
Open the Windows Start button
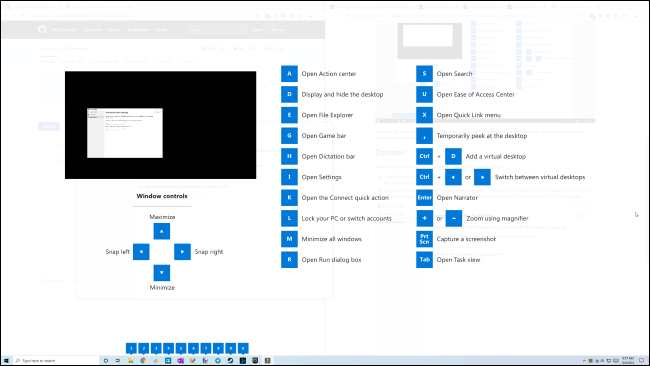click(6, 361)
